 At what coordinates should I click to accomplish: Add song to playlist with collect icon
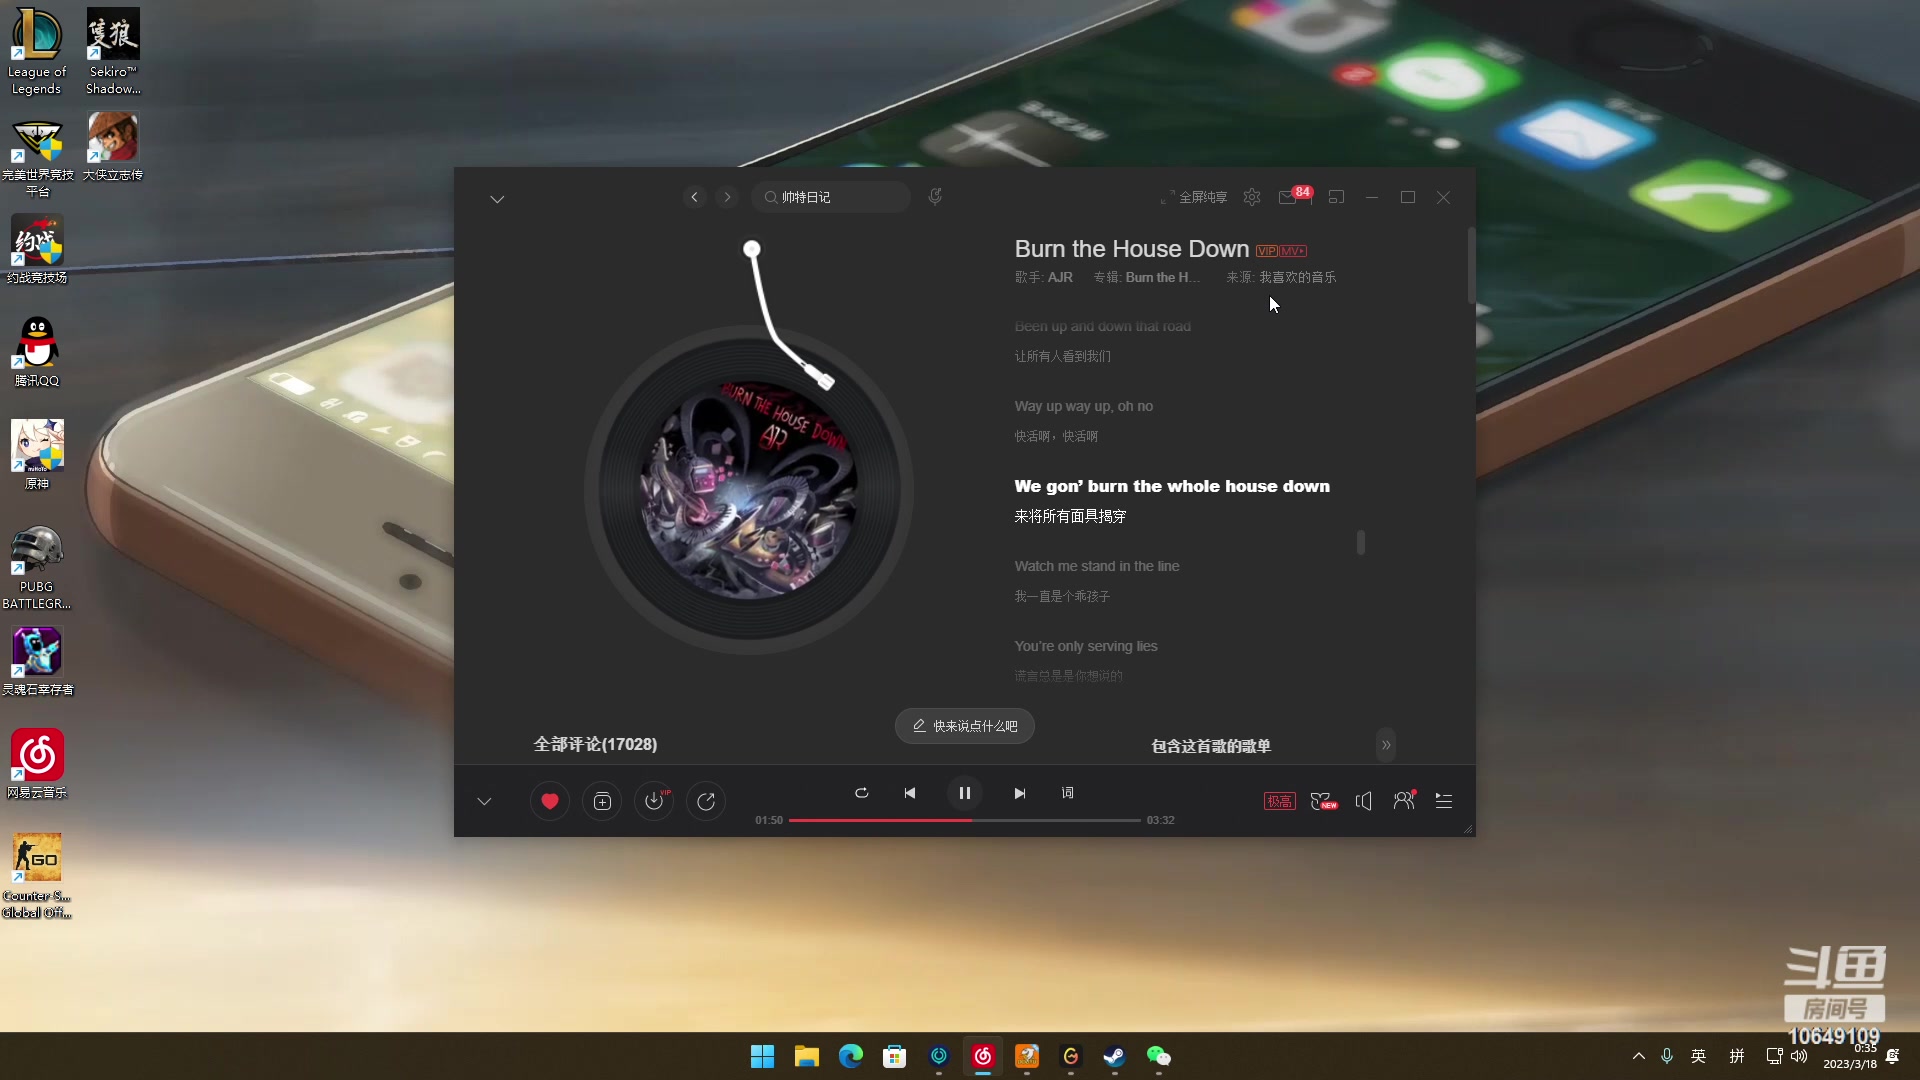(602, 801)
